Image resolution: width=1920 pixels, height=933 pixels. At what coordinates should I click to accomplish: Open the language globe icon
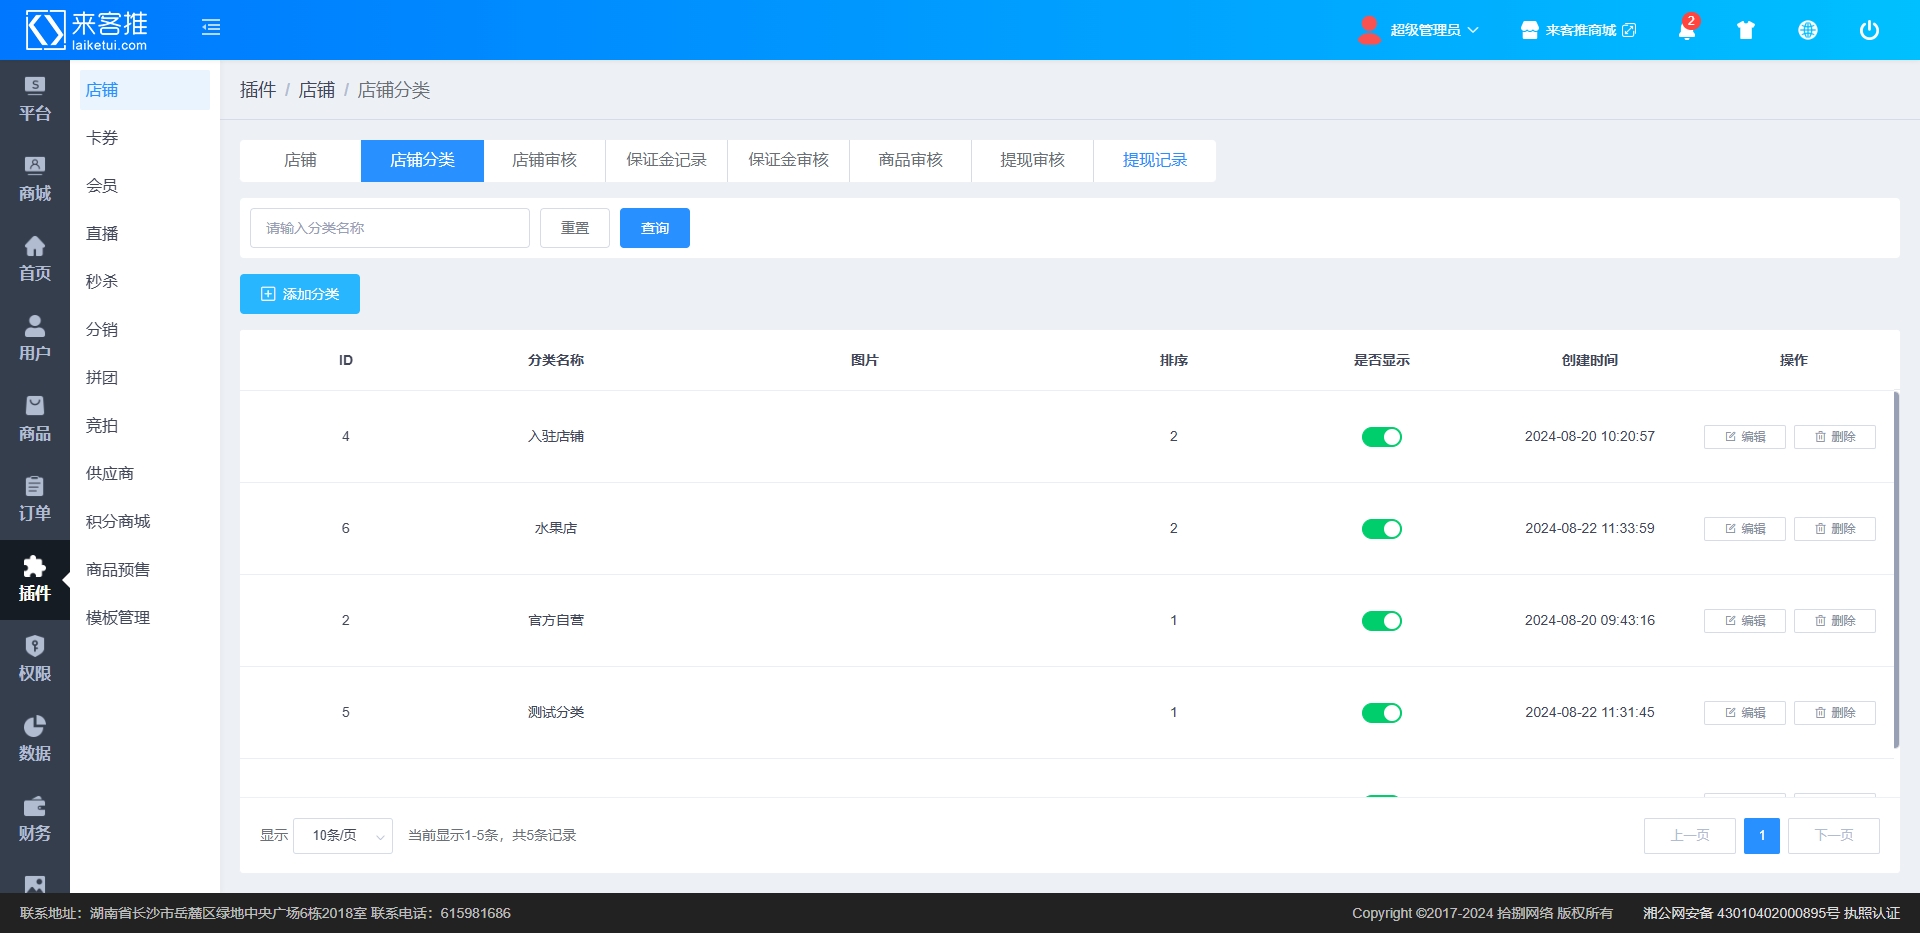[1807, 30]
